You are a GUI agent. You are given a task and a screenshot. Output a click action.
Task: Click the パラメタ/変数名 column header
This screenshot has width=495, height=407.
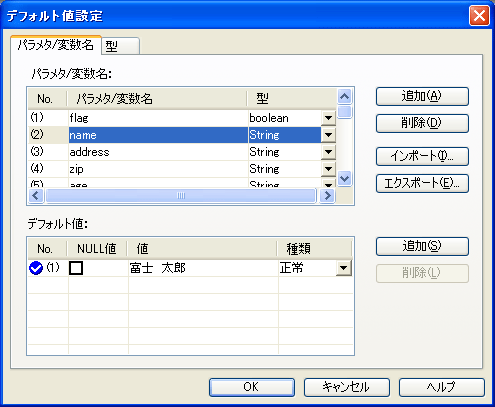click(157, 99)
